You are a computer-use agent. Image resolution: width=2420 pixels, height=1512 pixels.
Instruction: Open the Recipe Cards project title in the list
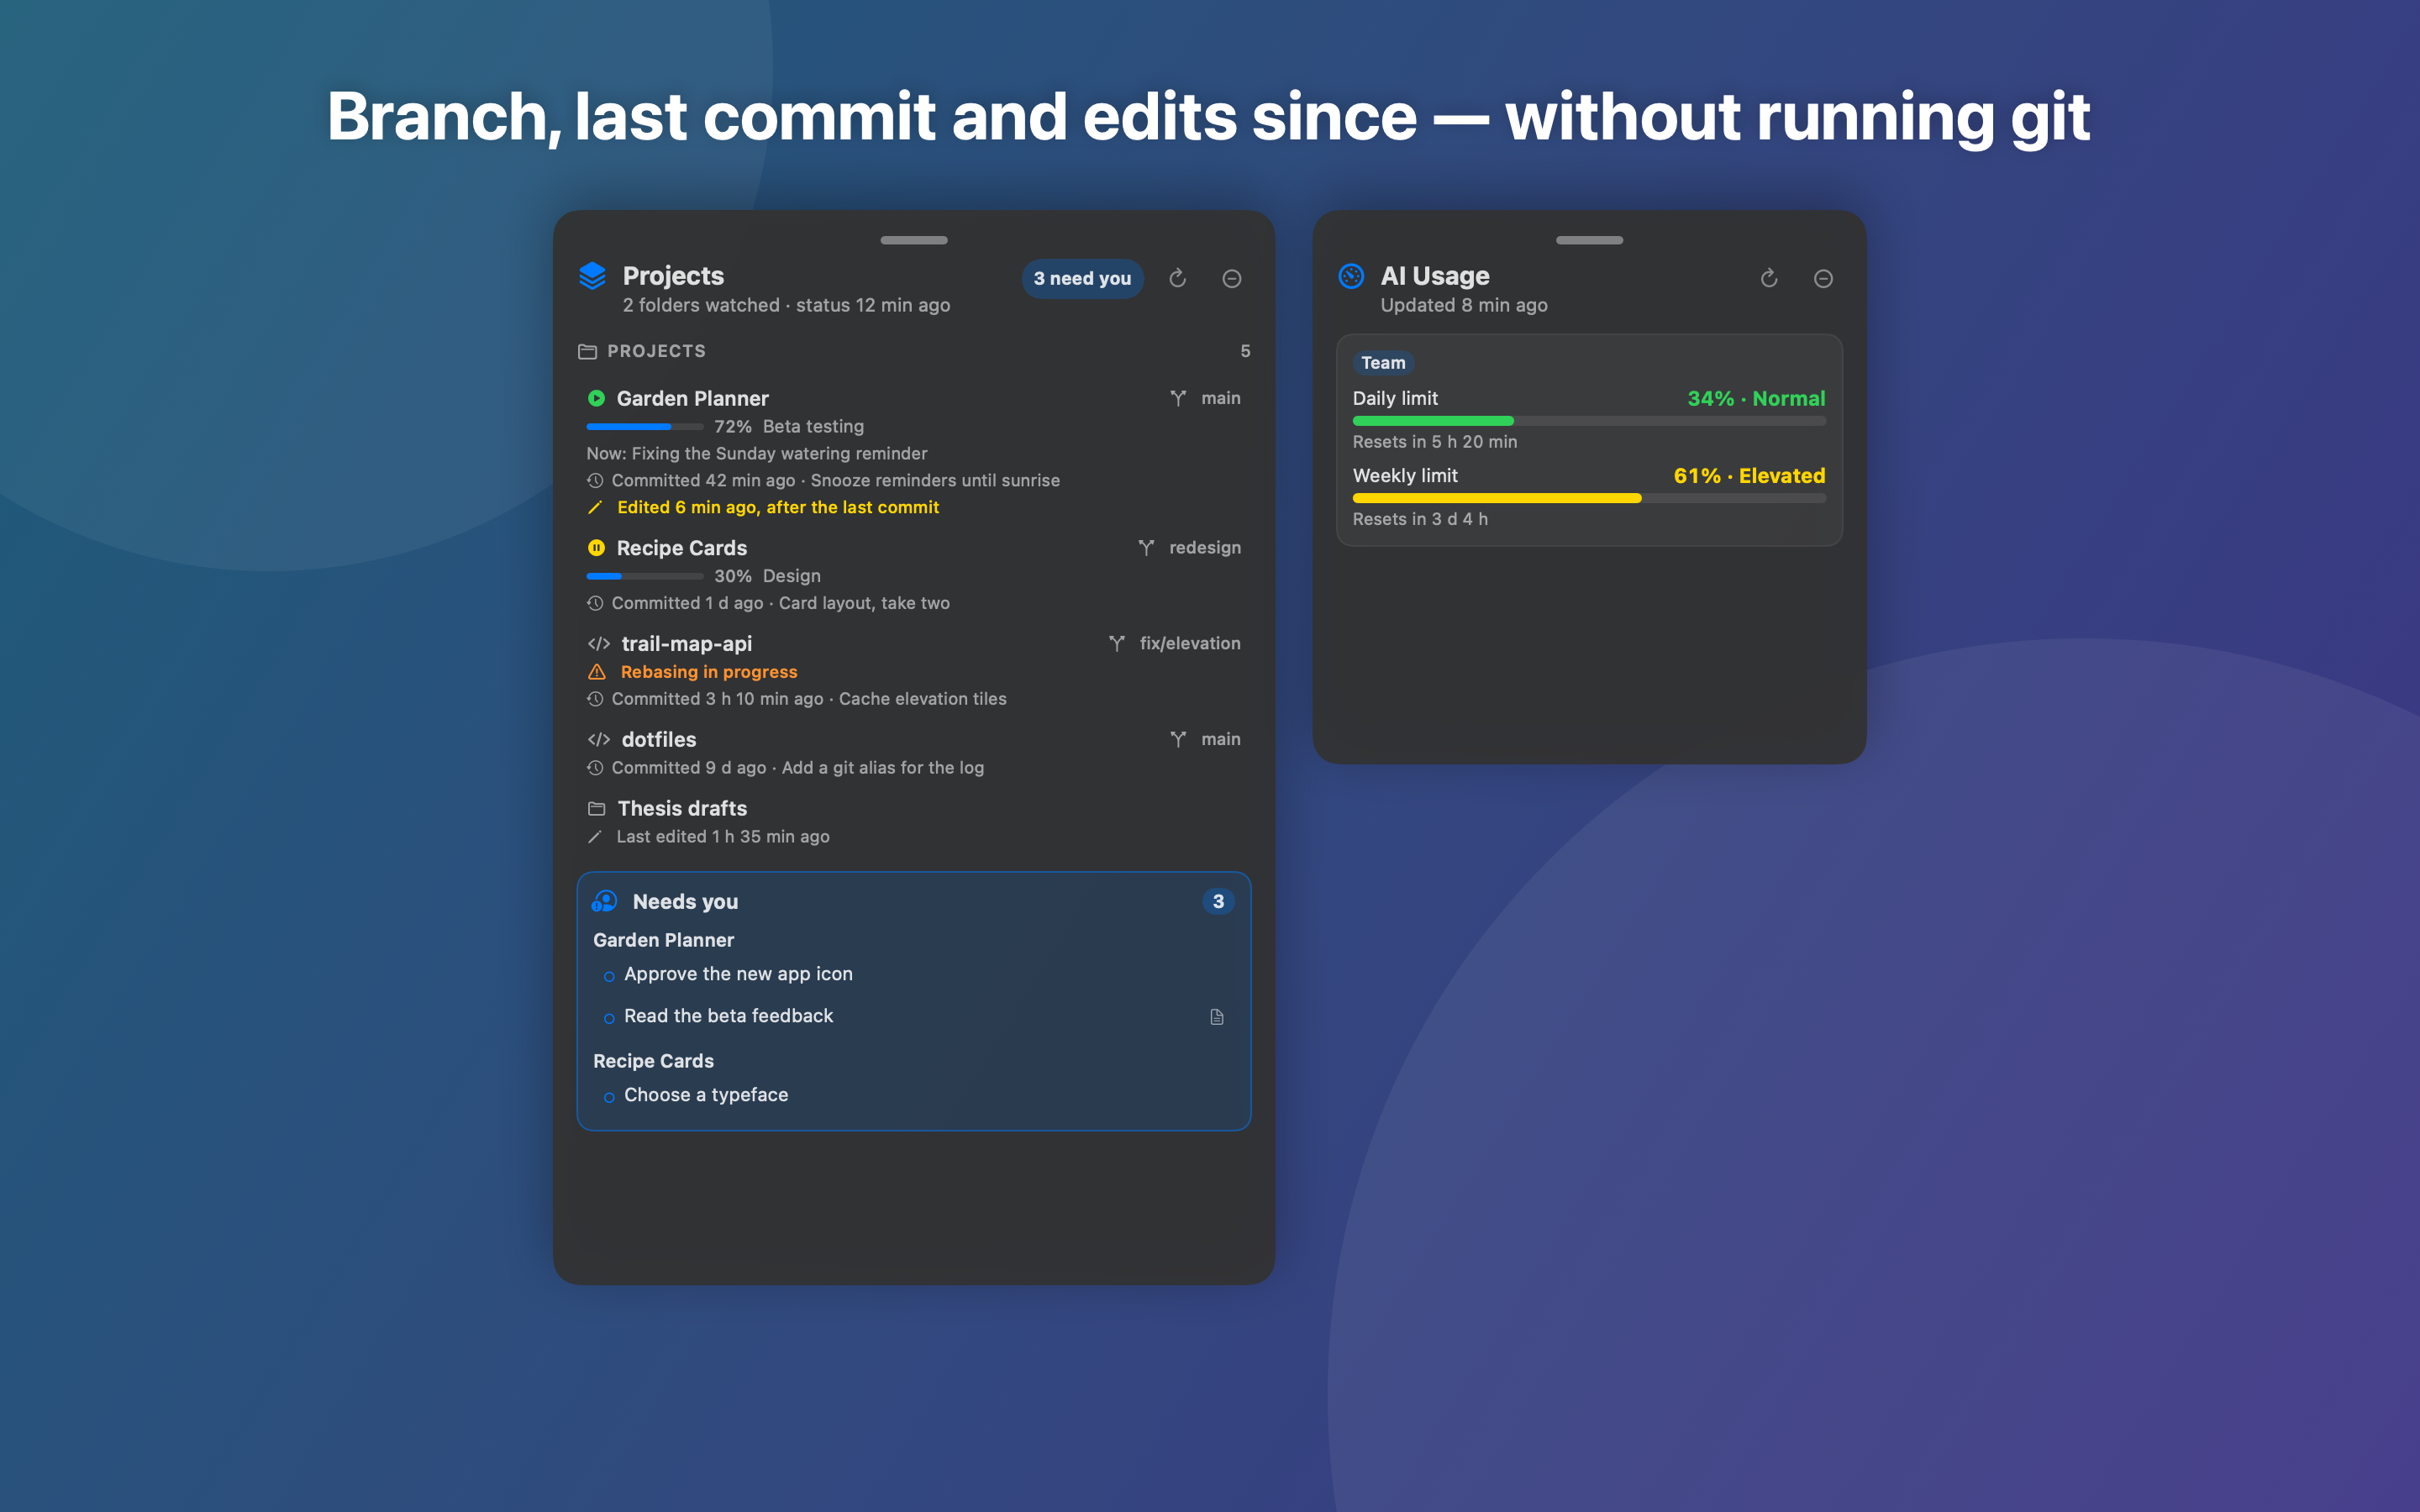point(682,548)
